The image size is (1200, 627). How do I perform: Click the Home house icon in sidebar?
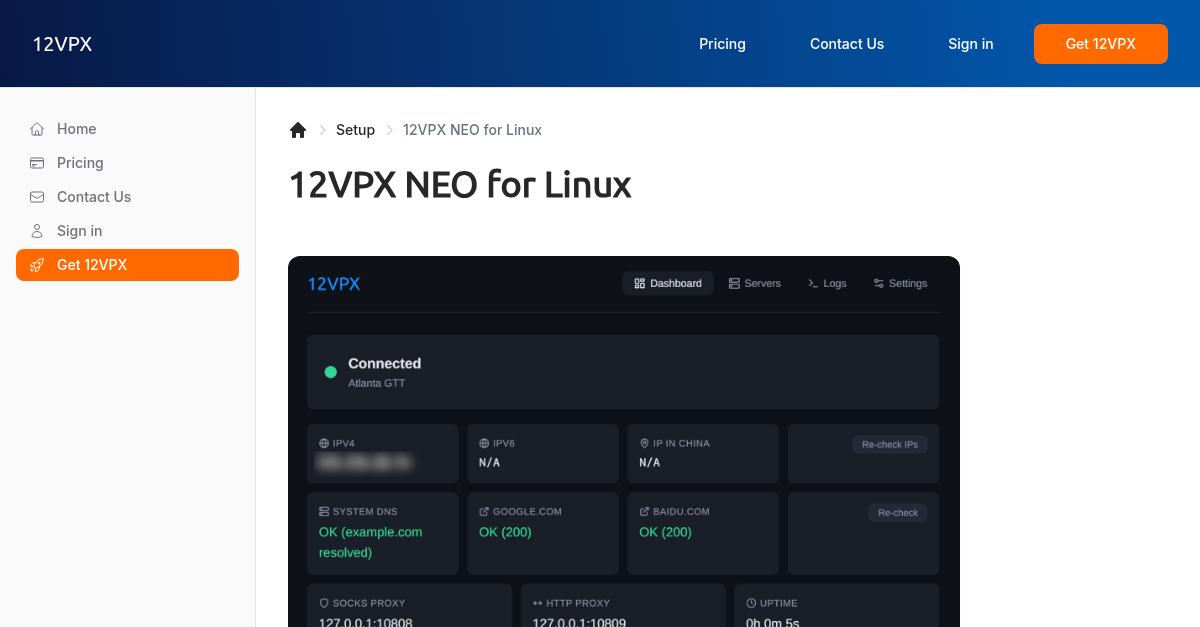pos(37,129)
